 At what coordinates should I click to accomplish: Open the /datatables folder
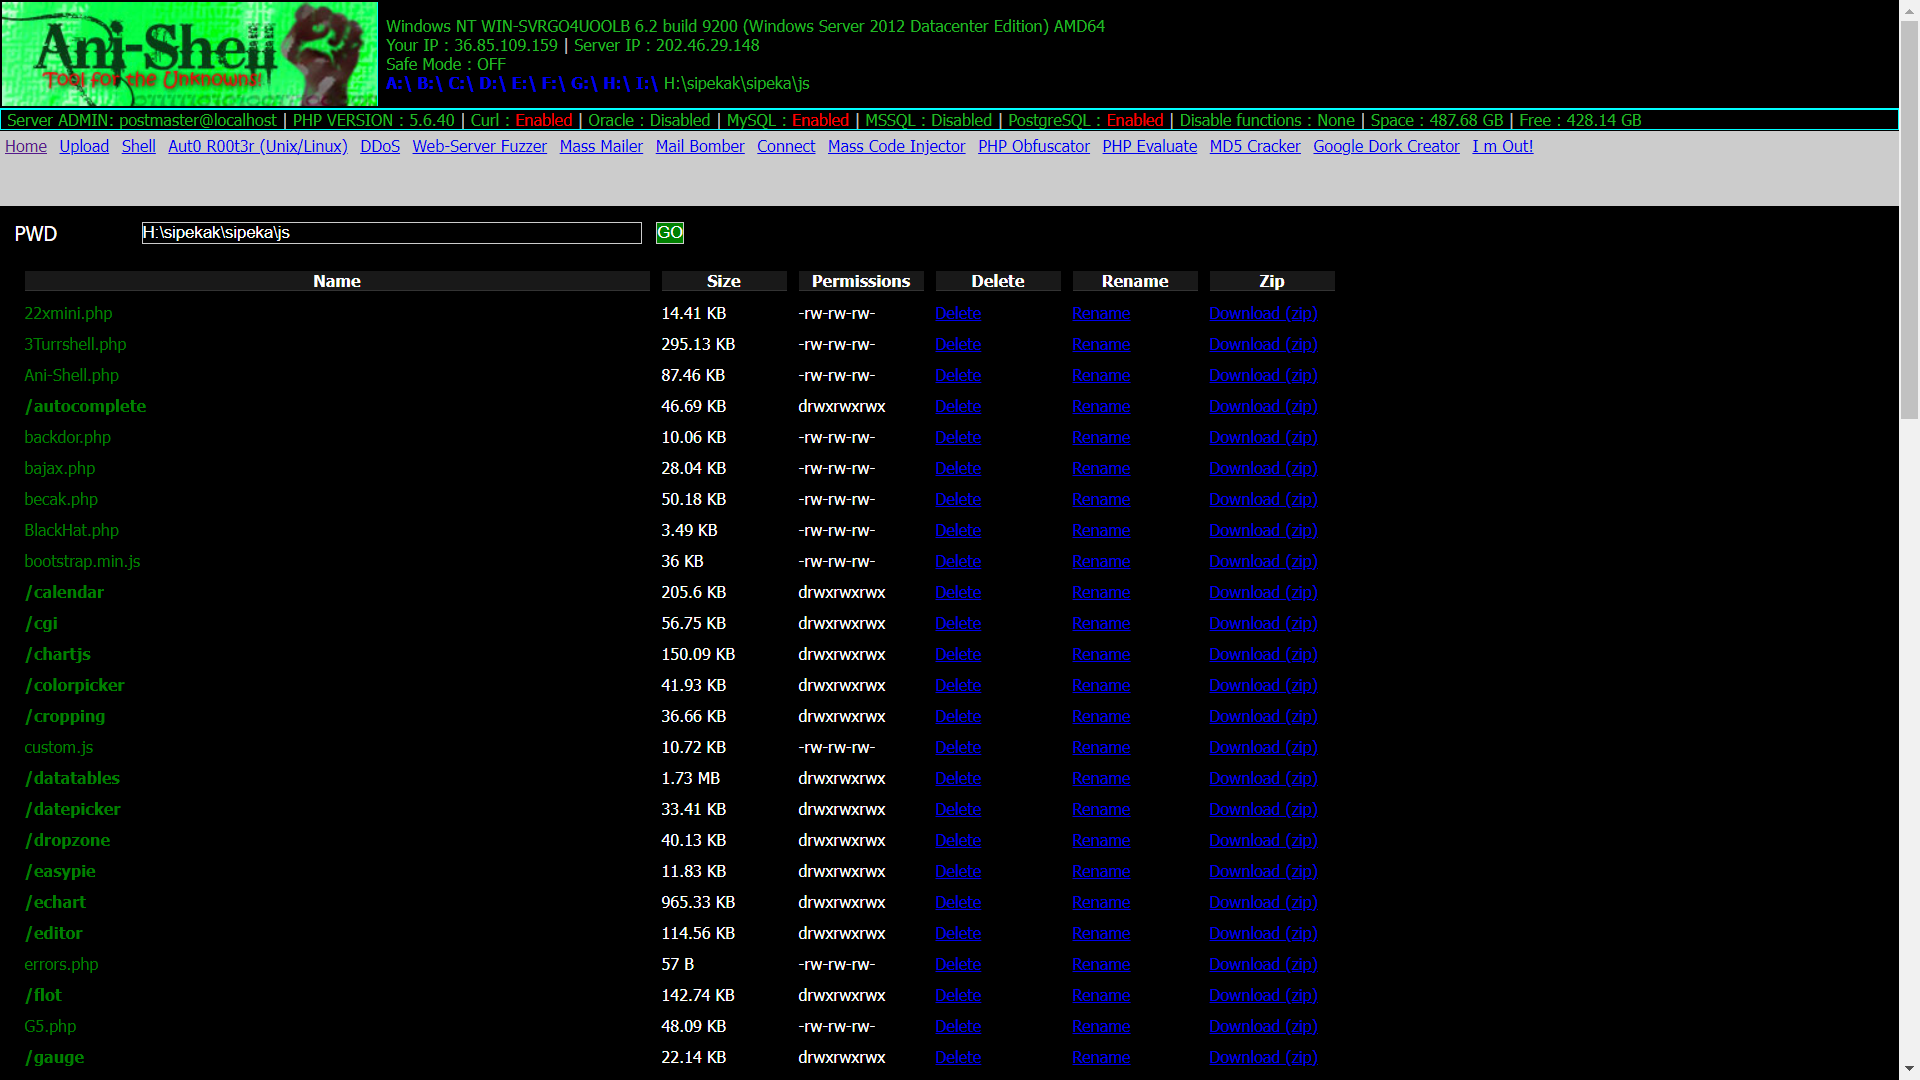(72, 778)
